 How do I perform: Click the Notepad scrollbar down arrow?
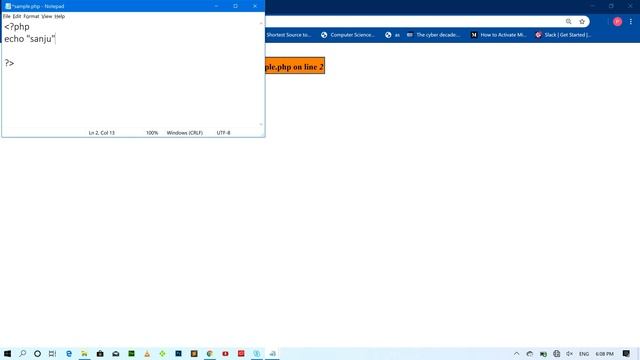(x=261, y=124)
